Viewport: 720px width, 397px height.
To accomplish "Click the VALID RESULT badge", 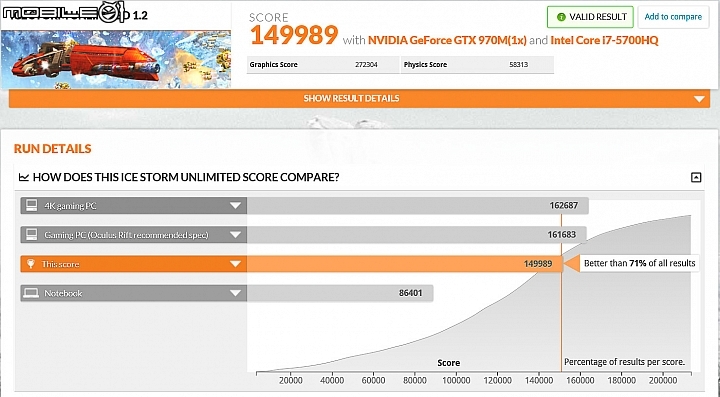I will [590, 17].
